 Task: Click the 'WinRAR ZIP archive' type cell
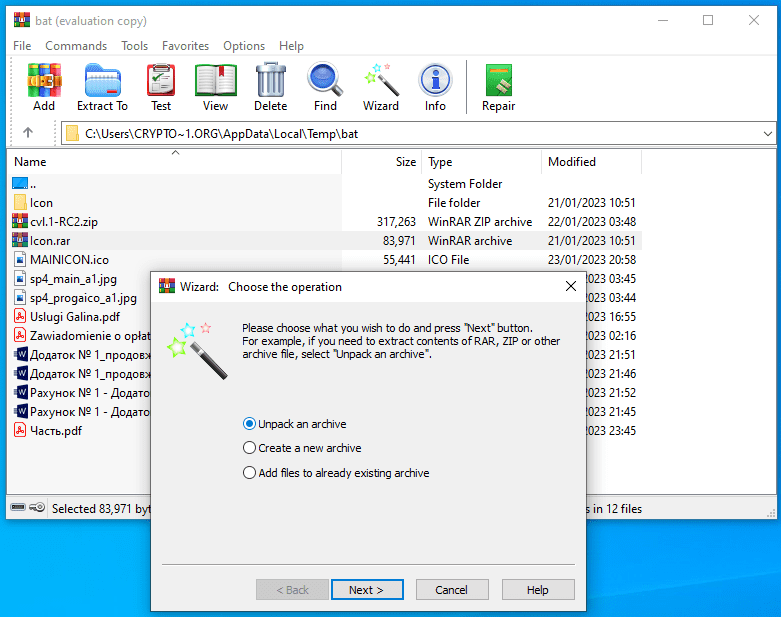[x=480, y=222]
